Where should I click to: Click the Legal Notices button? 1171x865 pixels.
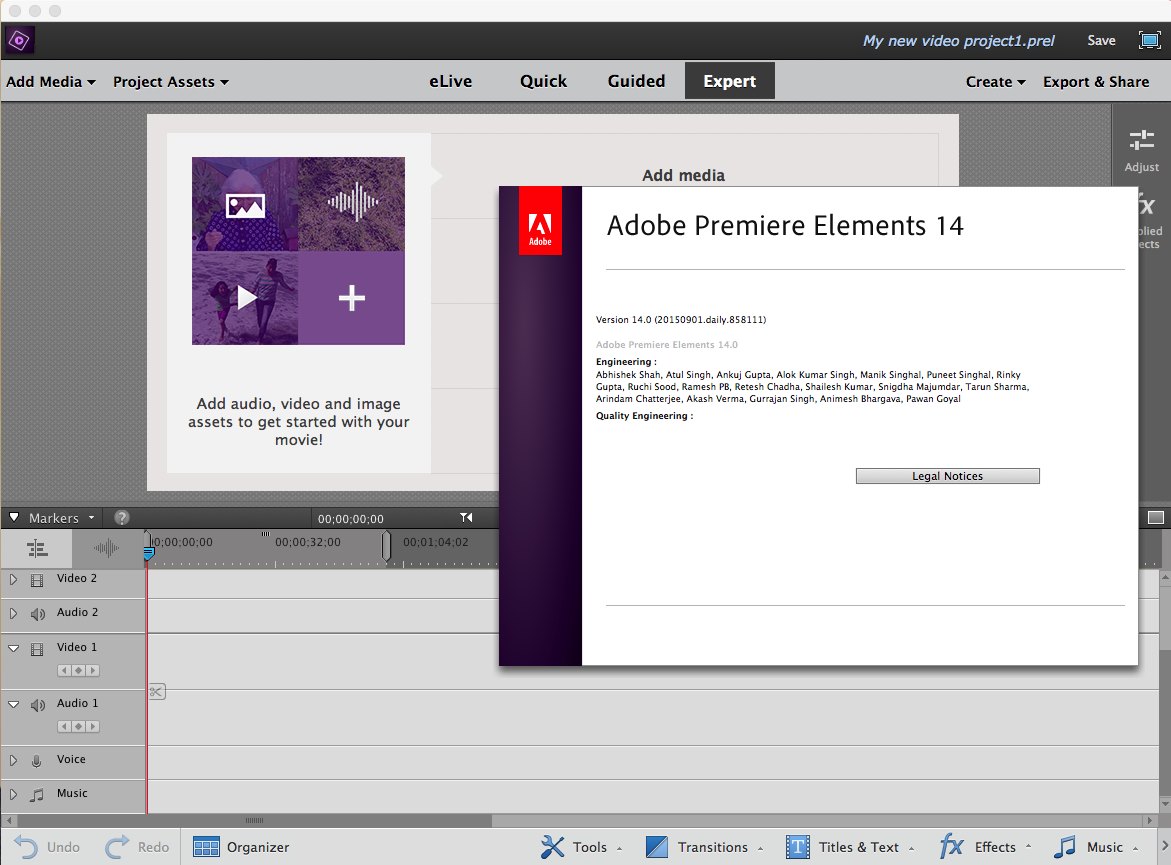pyautogui.click(x=947, y=476)
